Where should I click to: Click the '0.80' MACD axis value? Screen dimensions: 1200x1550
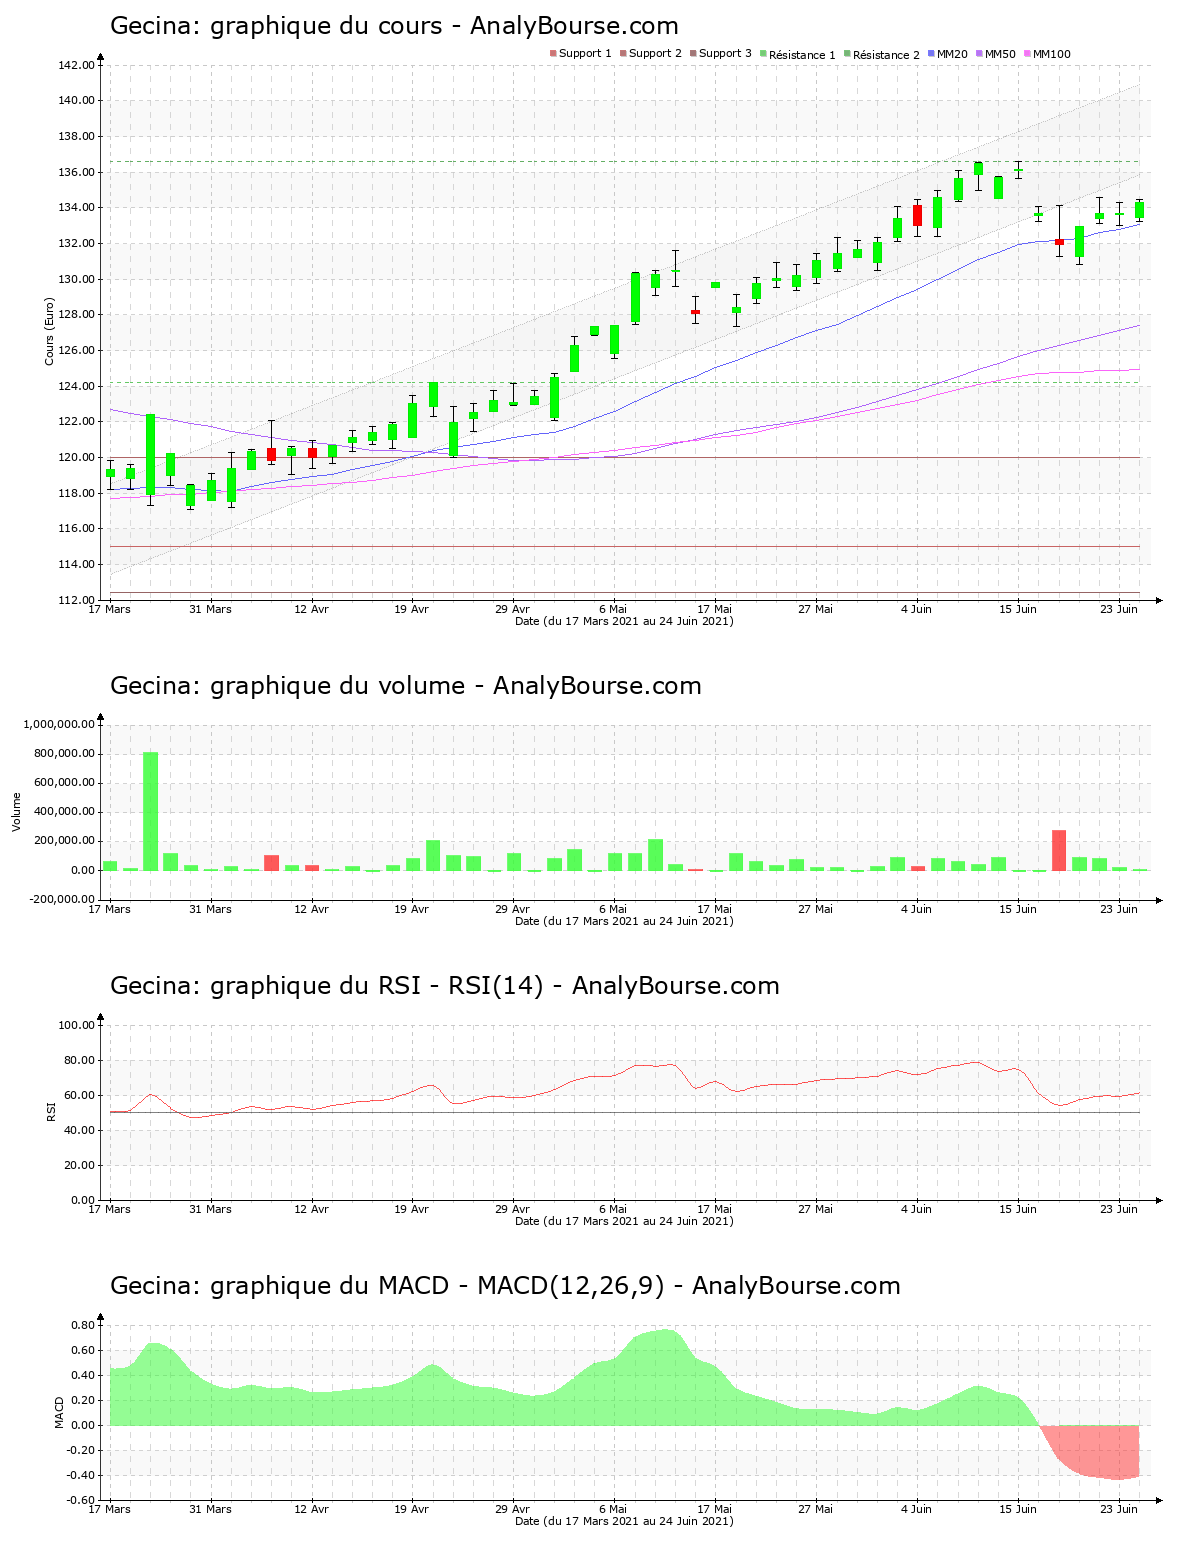point(83,1325)
